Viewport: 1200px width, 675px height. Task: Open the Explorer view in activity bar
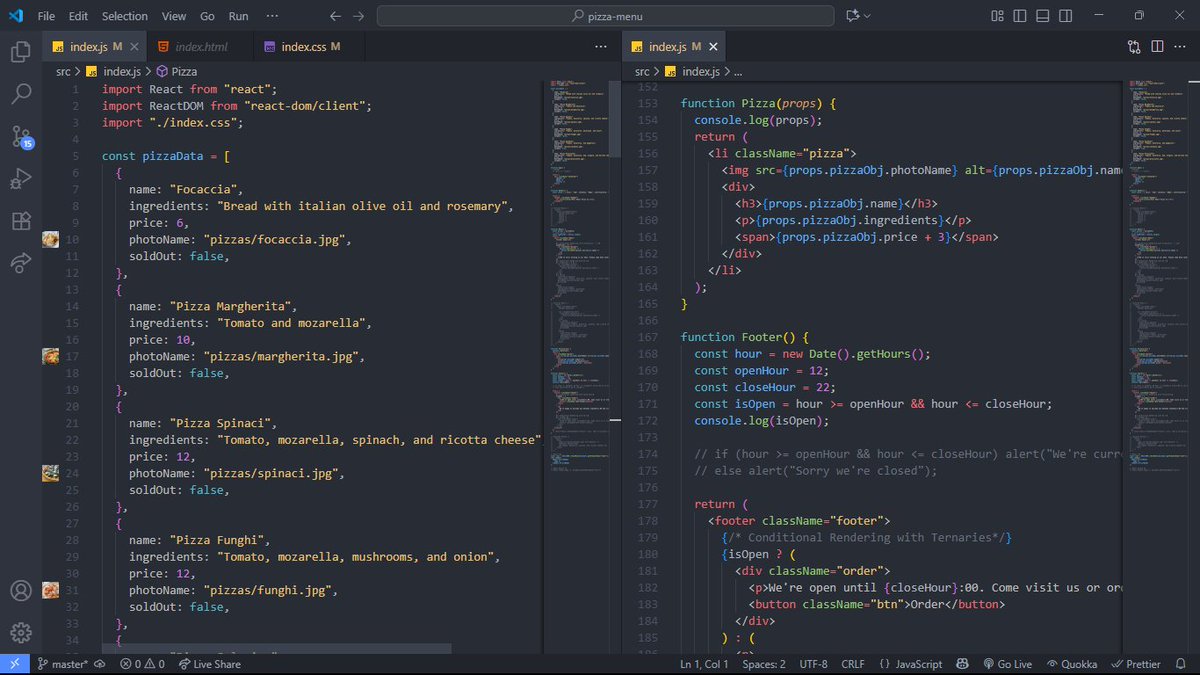tap(20, 52)
